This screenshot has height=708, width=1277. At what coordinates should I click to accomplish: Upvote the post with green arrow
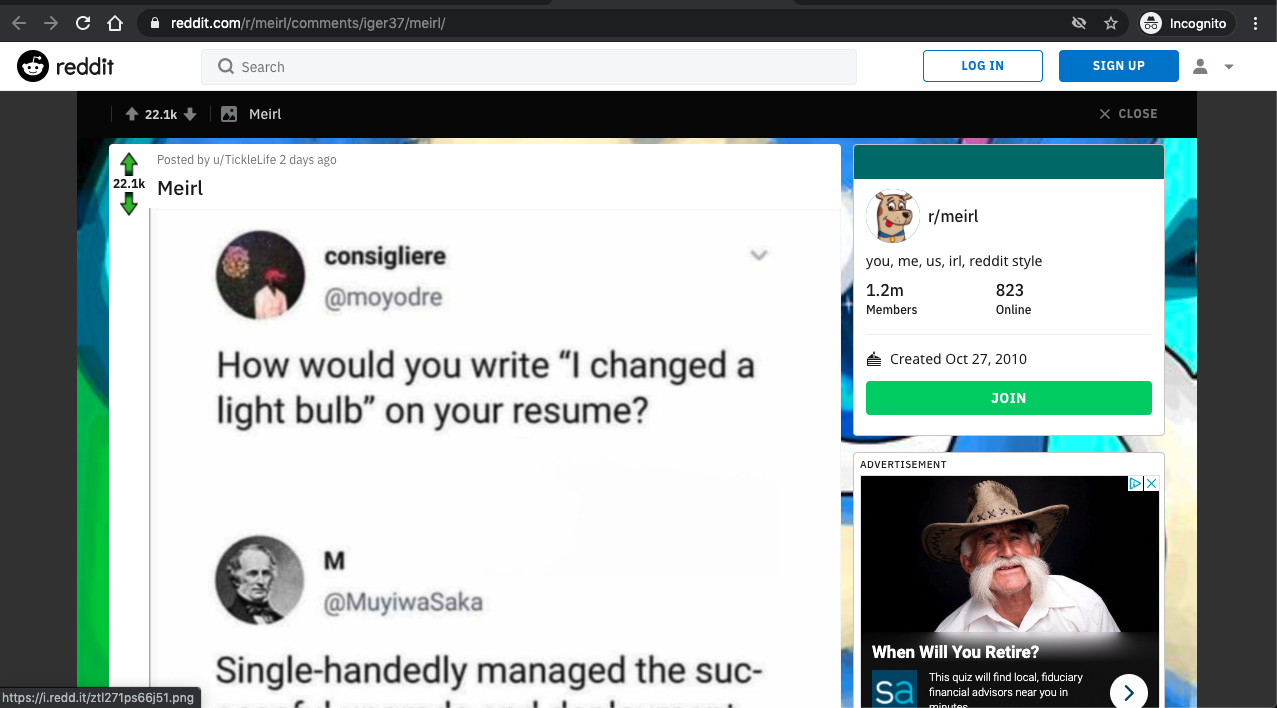point(129,164)
